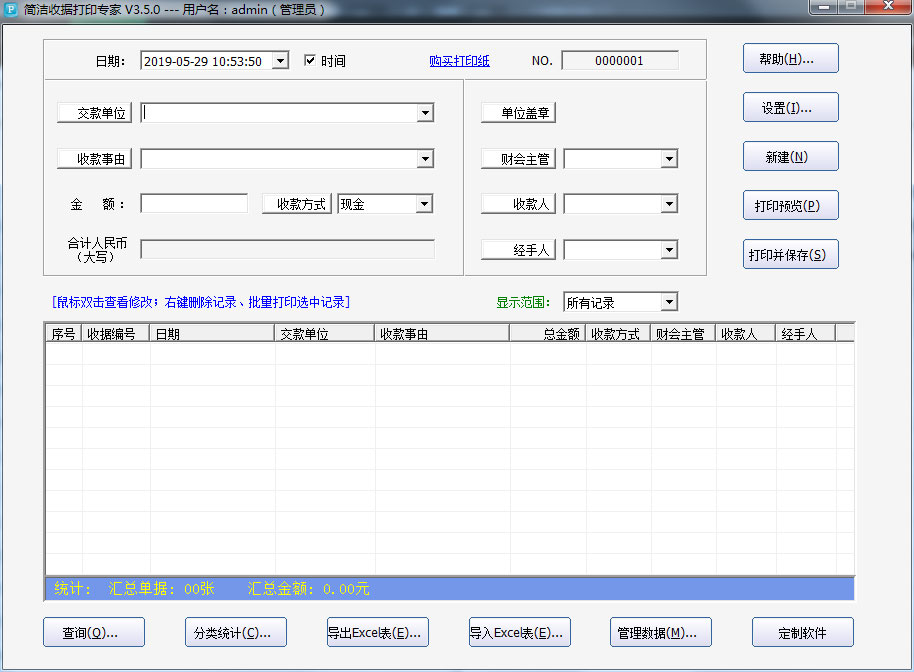Viewport: 914px width, 672px height.
Task: Click the 收款事由 text input
Action: (279, 159)
